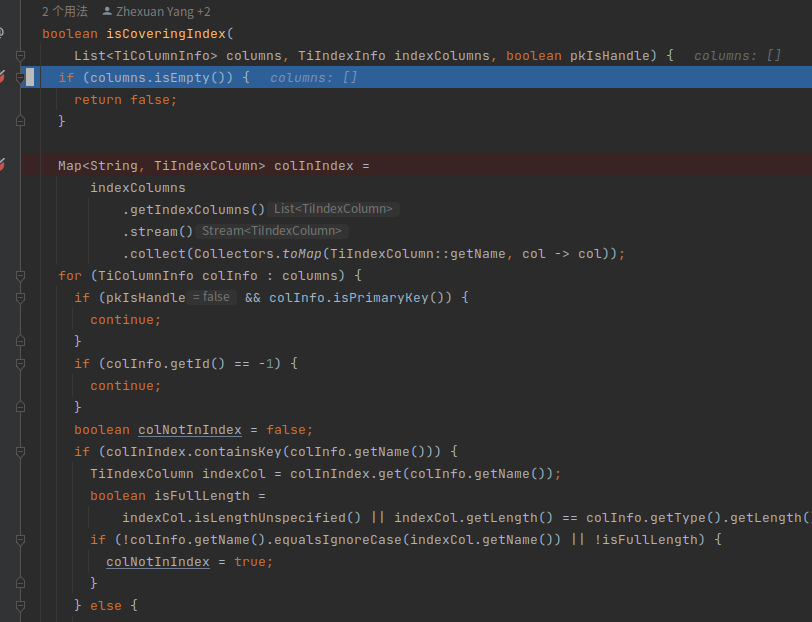Click the 'col -> col' lambda expression
This screenshot has width=812, height=622.
pyautogui.click(x=562, y=254)
